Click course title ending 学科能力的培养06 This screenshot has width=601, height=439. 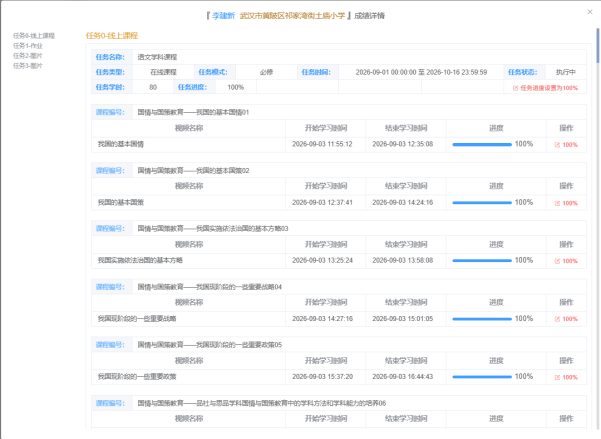point(262,403)
